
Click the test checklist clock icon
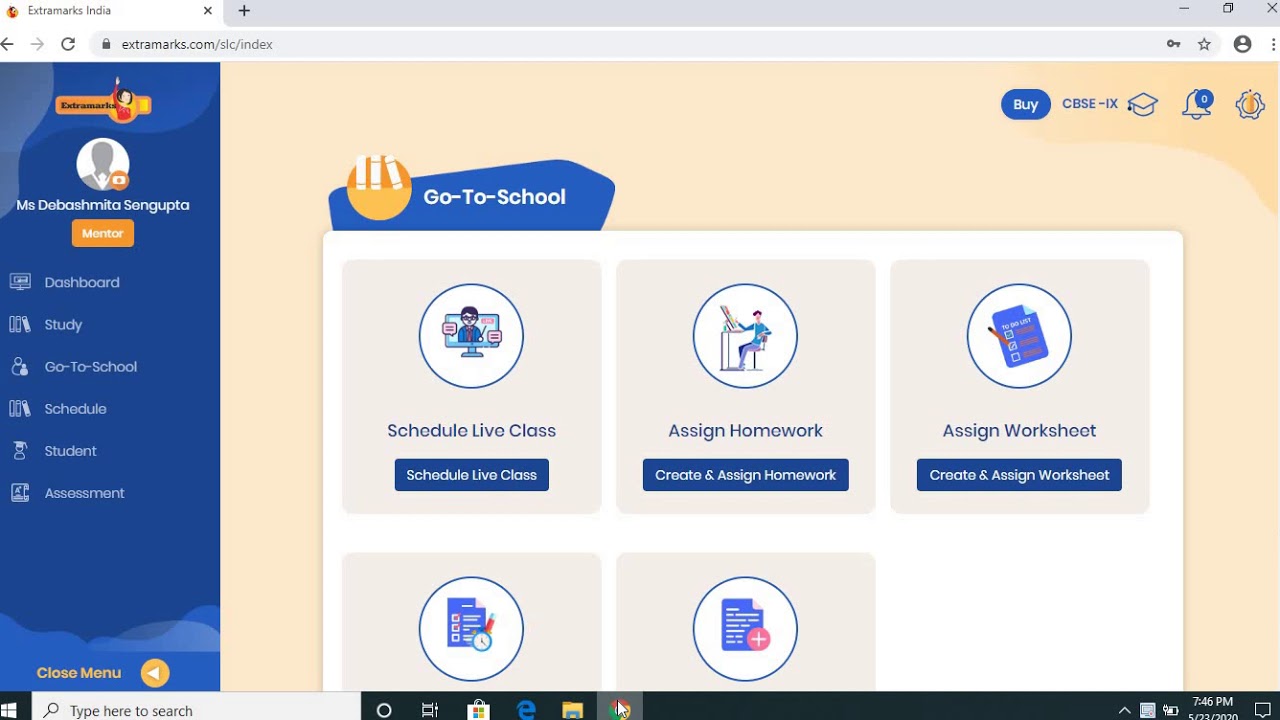(471, 629)
